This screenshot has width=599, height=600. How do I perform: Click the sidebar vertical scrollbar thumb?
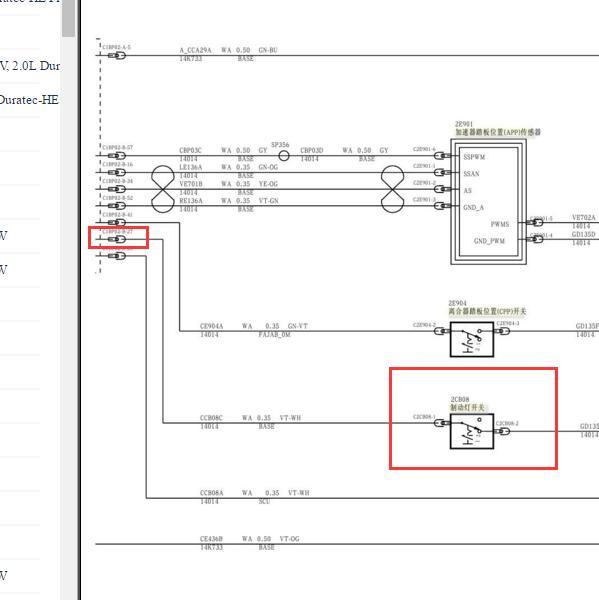point(69,18)
